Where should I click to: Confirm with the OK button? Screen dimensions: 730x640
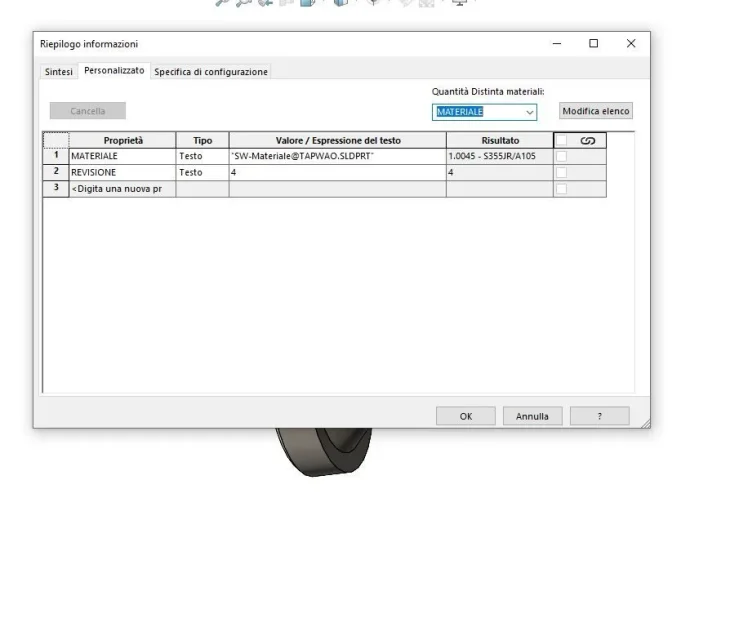466,416
